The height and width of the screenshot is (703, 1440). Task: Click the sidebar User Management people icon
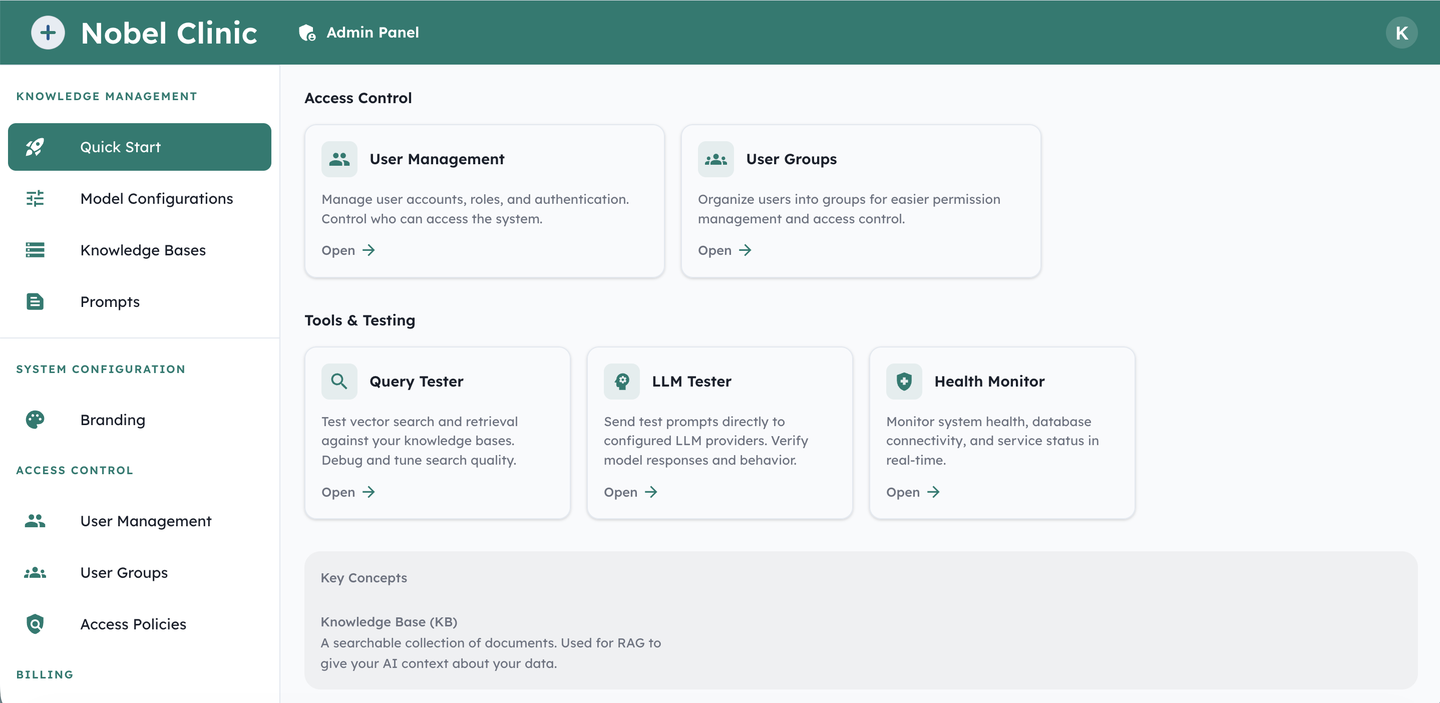coord(35,521)
